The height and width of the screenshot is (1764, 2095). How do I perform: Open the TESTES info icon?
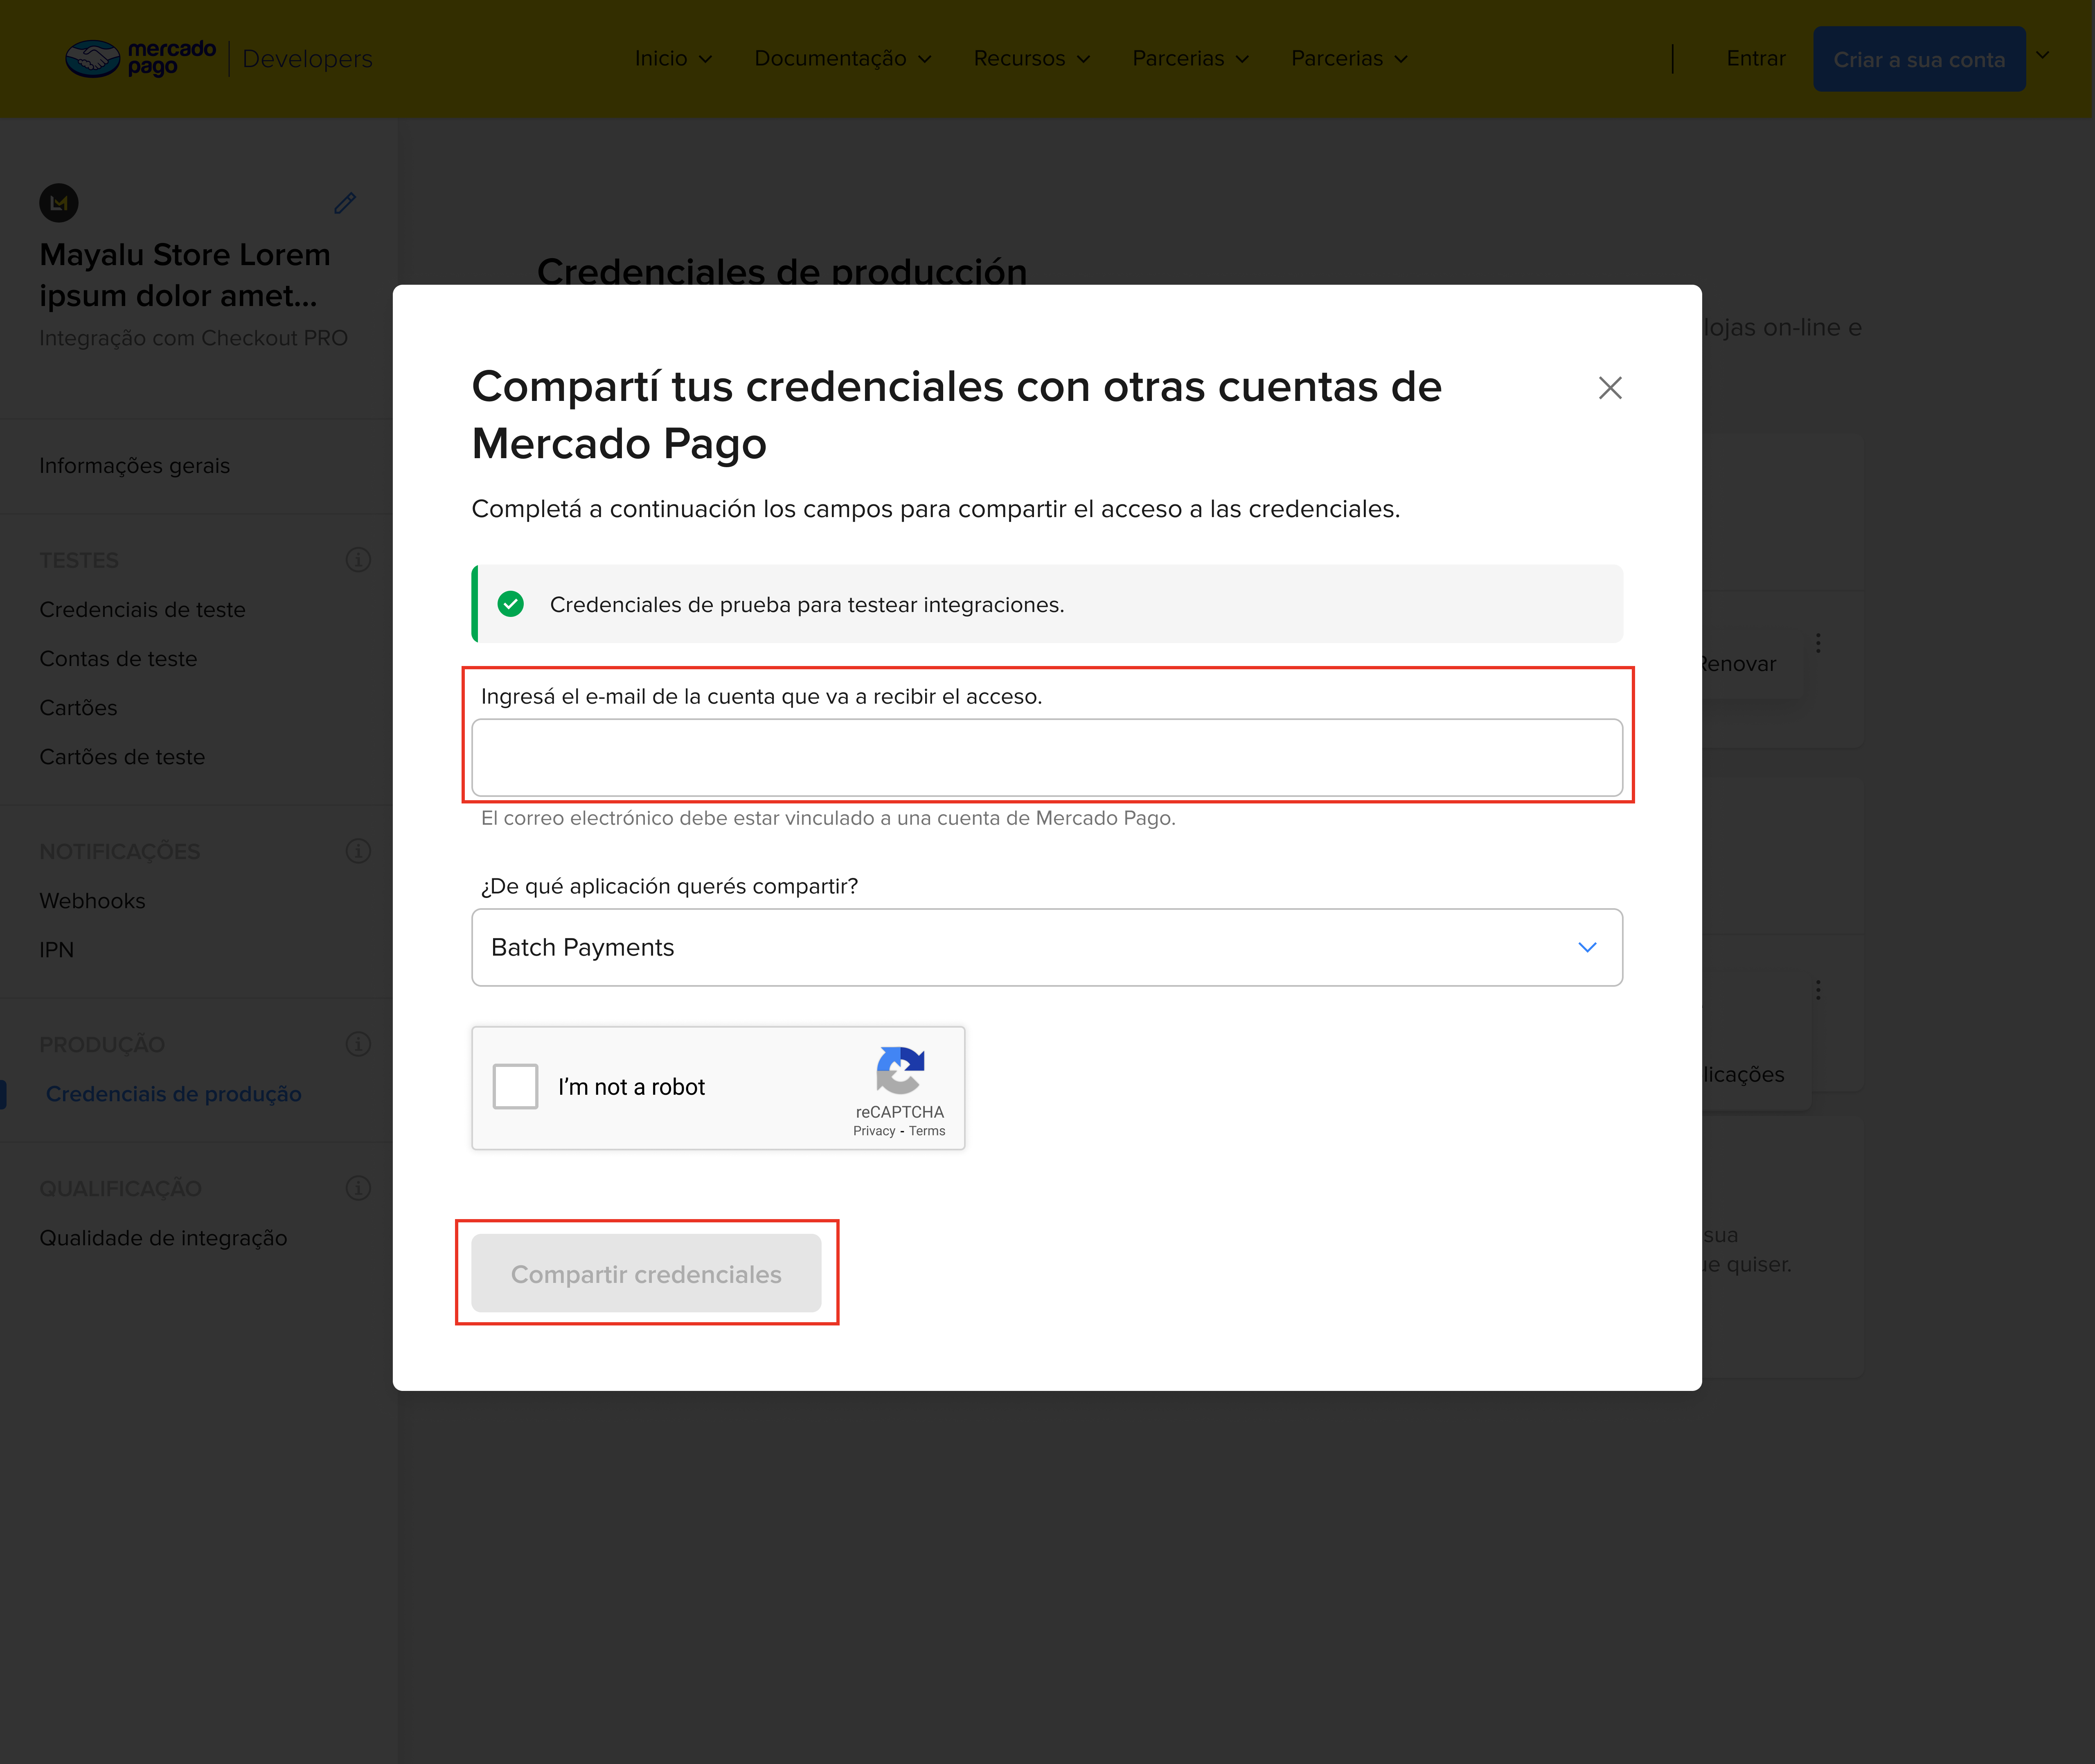click(358, 560)
